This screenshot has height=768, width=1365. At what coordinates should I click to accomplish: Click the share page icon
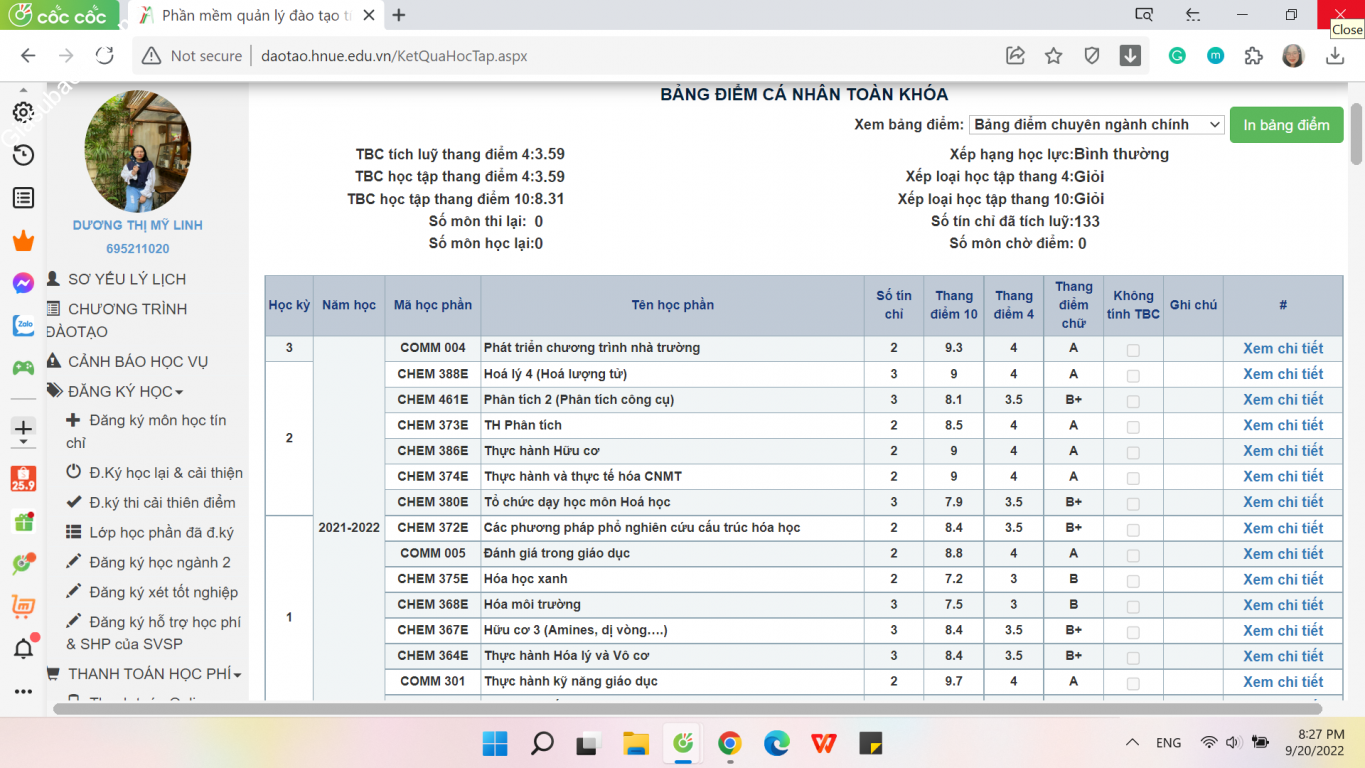pos(1015,56)
